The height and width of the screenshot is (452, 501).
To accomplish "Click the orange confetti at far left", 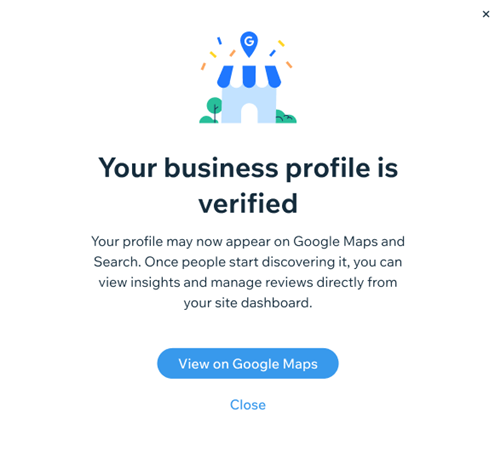I will click(203, 66).
